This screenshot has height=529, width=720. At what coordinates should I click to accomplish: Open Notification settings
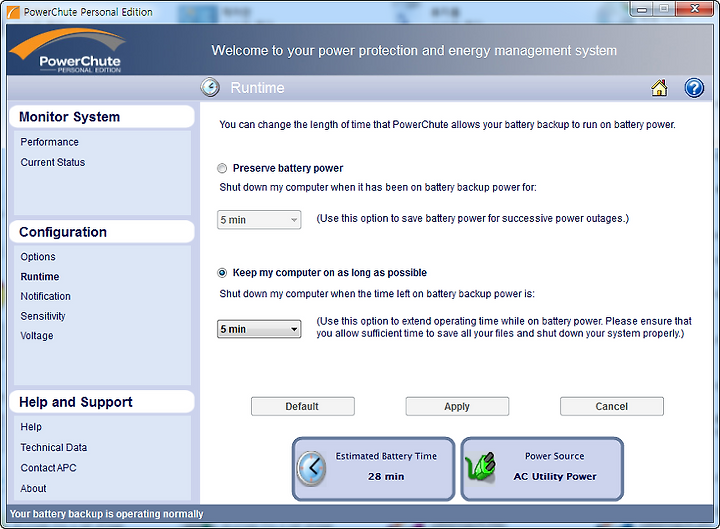45,296
